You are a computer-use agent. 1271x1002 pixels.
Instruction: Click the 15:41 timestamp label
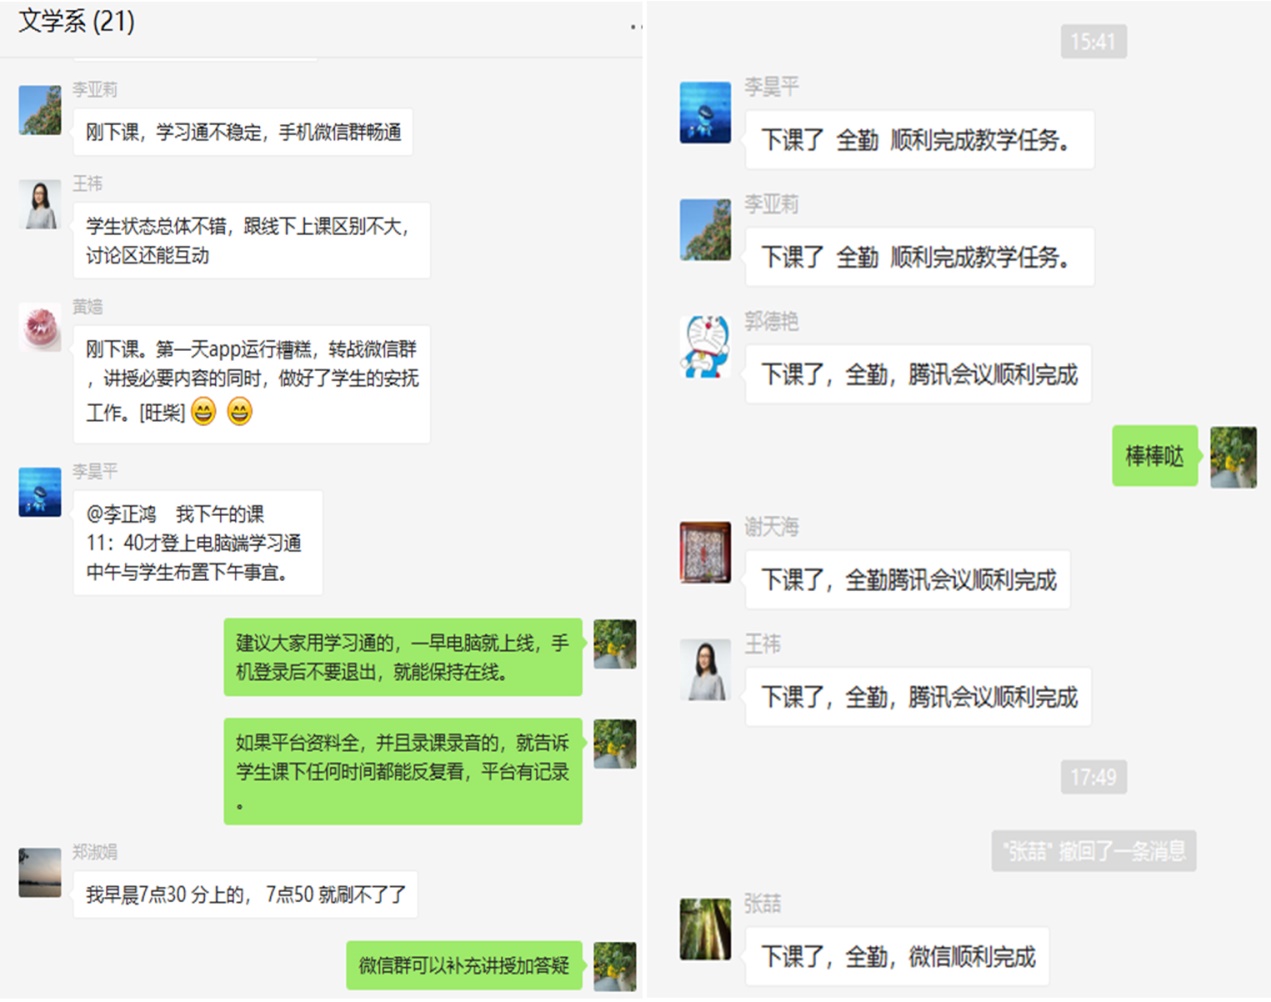[x=1093, y=42]
